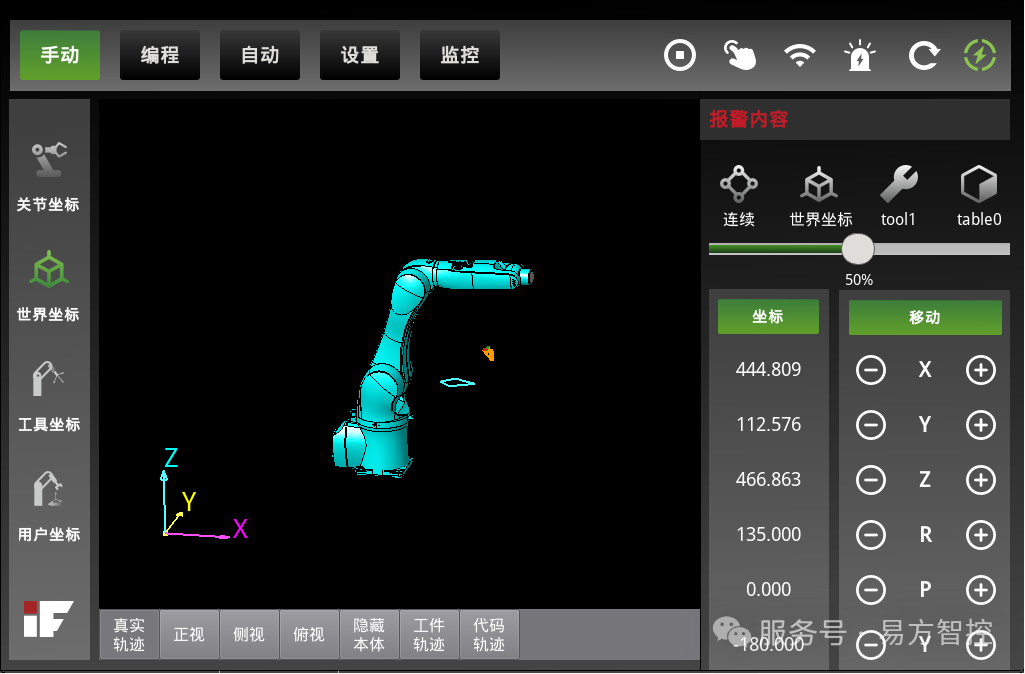This screenshot has height=674, width=1025.
Task: Click the Wi-Fi connection icon
Action: click(x=799, y=56)
